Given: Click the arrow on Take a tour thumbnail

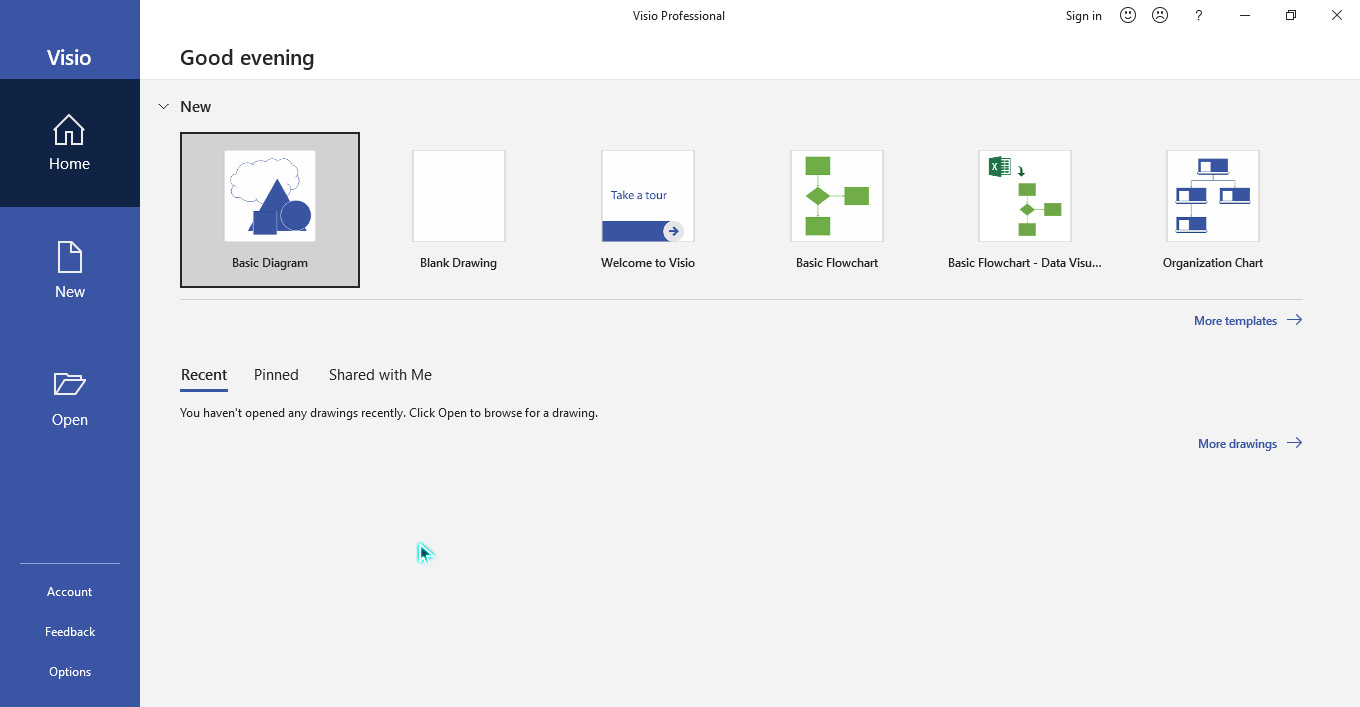Looking at the screenshot, I should pos(673,231).
